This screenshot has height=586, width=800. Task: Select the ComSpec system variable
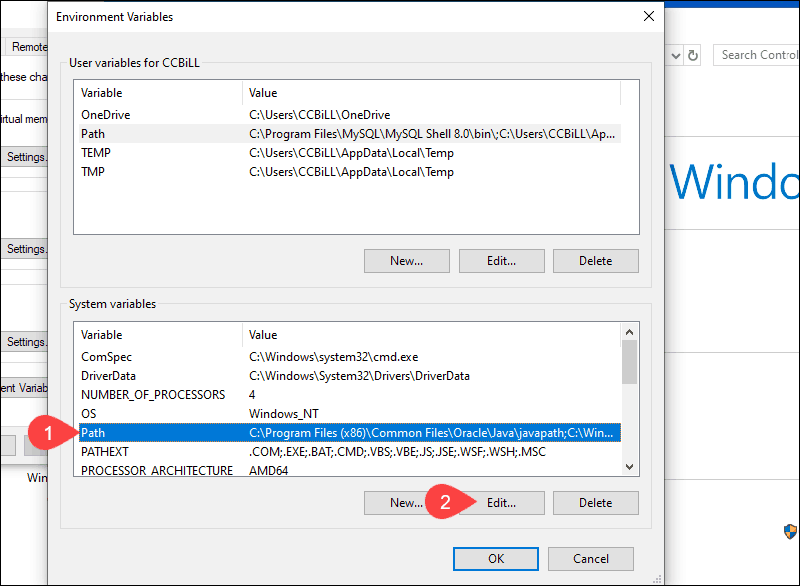coord(349,356)
